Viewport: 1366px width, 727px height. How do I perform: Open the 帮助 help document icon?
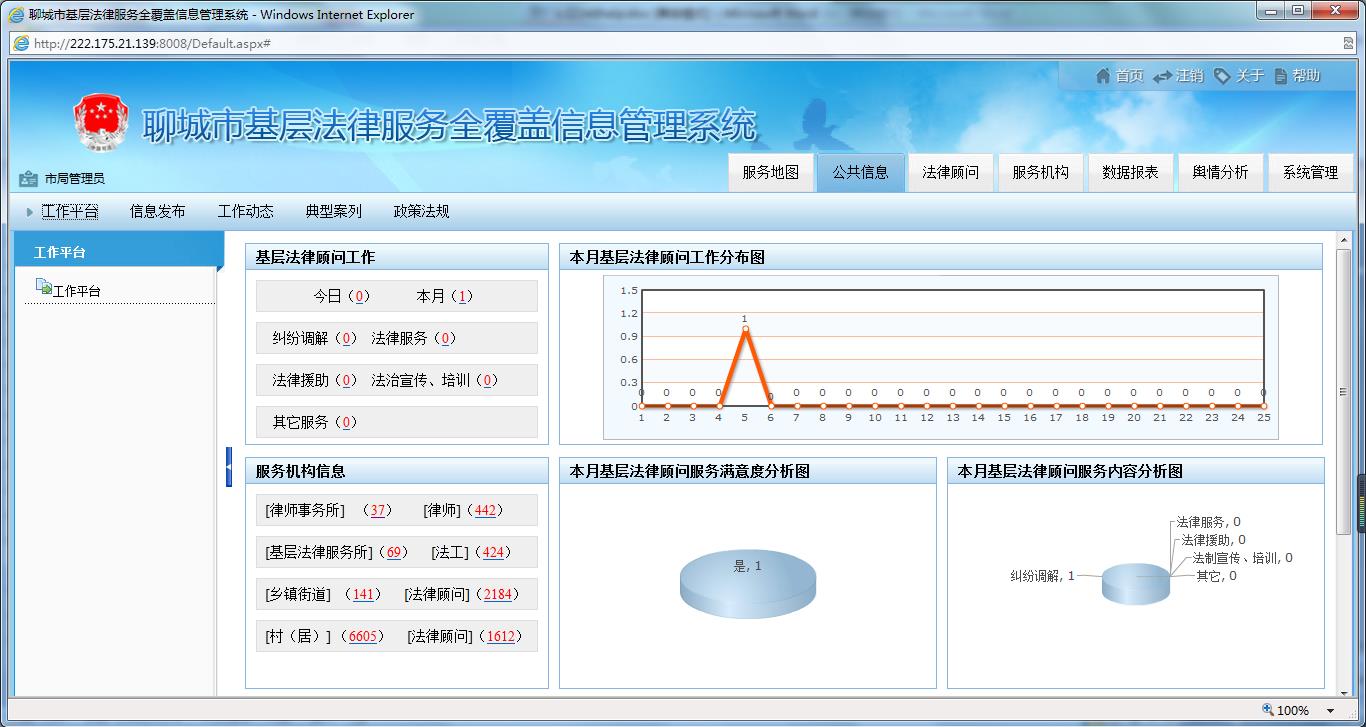(x=1280, y=76)
